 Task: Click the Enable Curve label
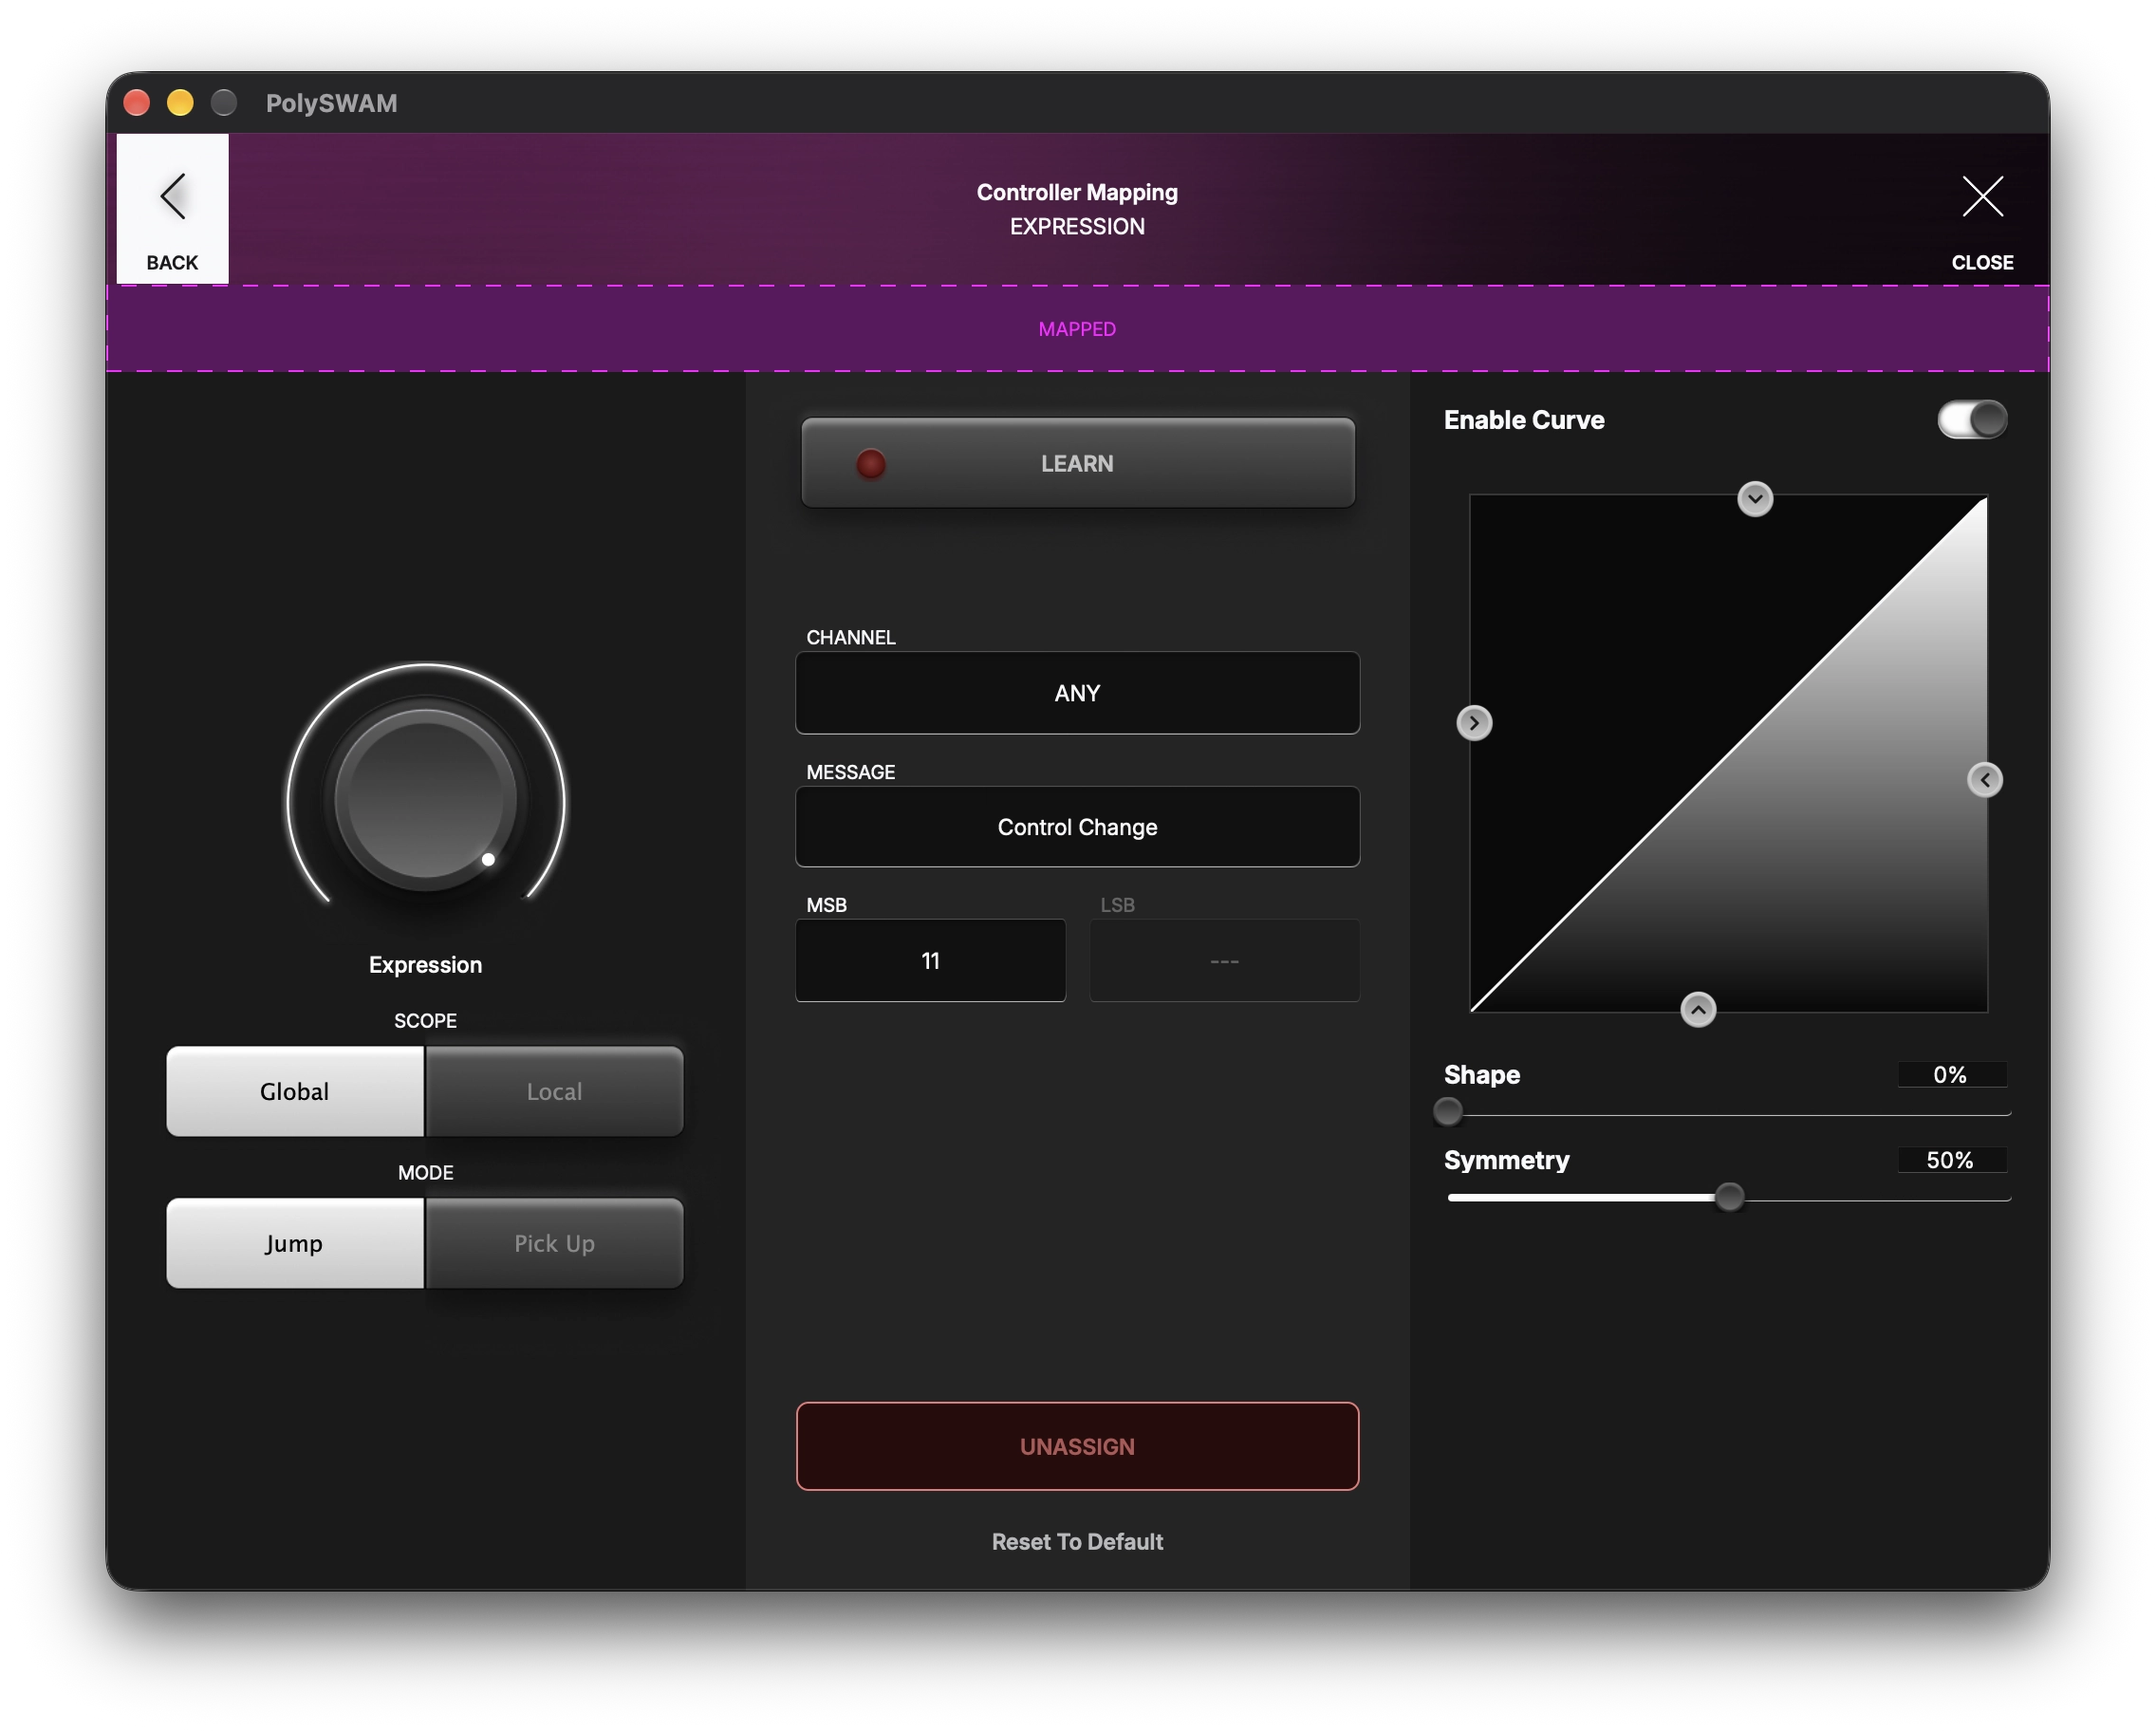coord(1524,420)
